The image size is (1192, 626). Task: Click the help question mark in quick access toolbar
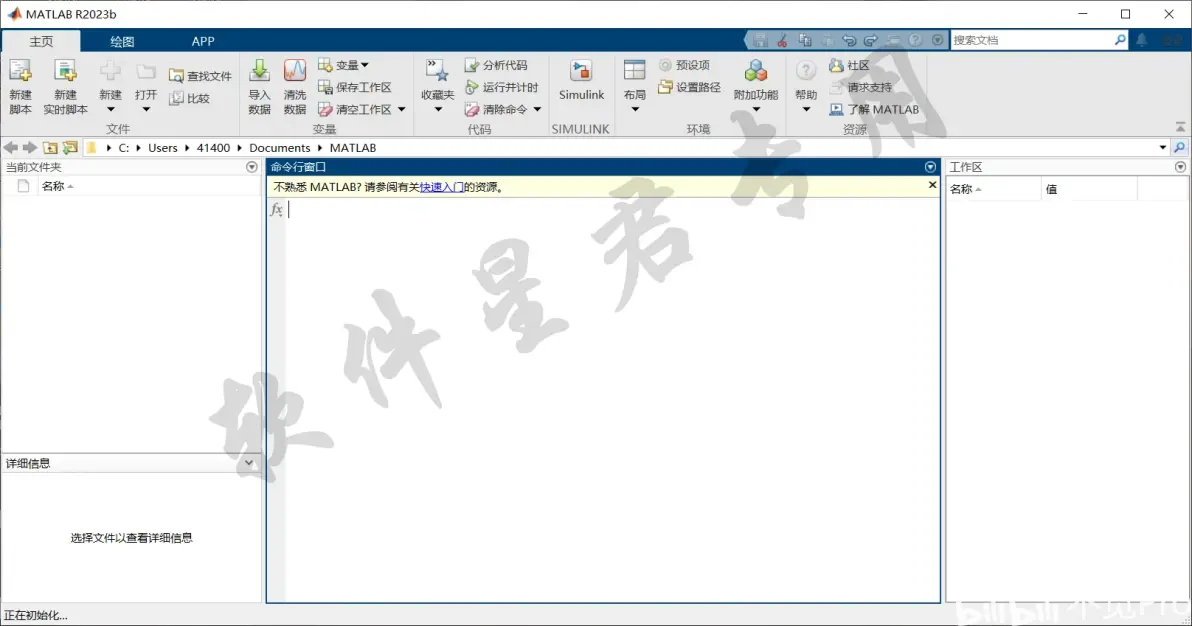pos(915,40)
